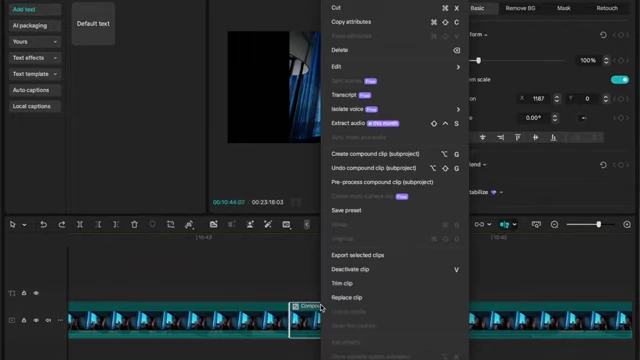
Task: Split the clip at the playhead
Action: 80,224
